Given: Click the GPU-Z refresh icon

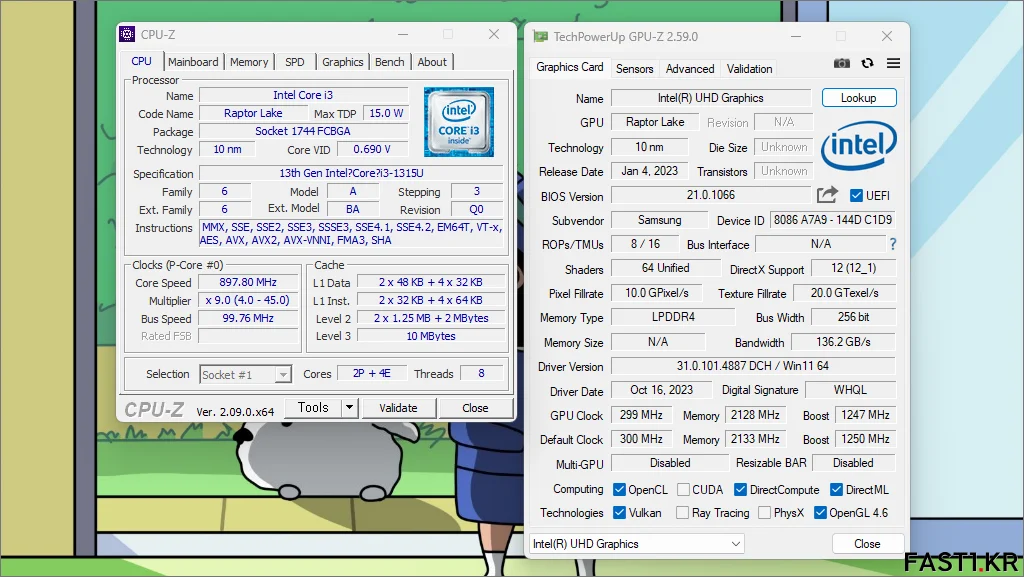Looking at the screenshot, I should click(867, 63).
